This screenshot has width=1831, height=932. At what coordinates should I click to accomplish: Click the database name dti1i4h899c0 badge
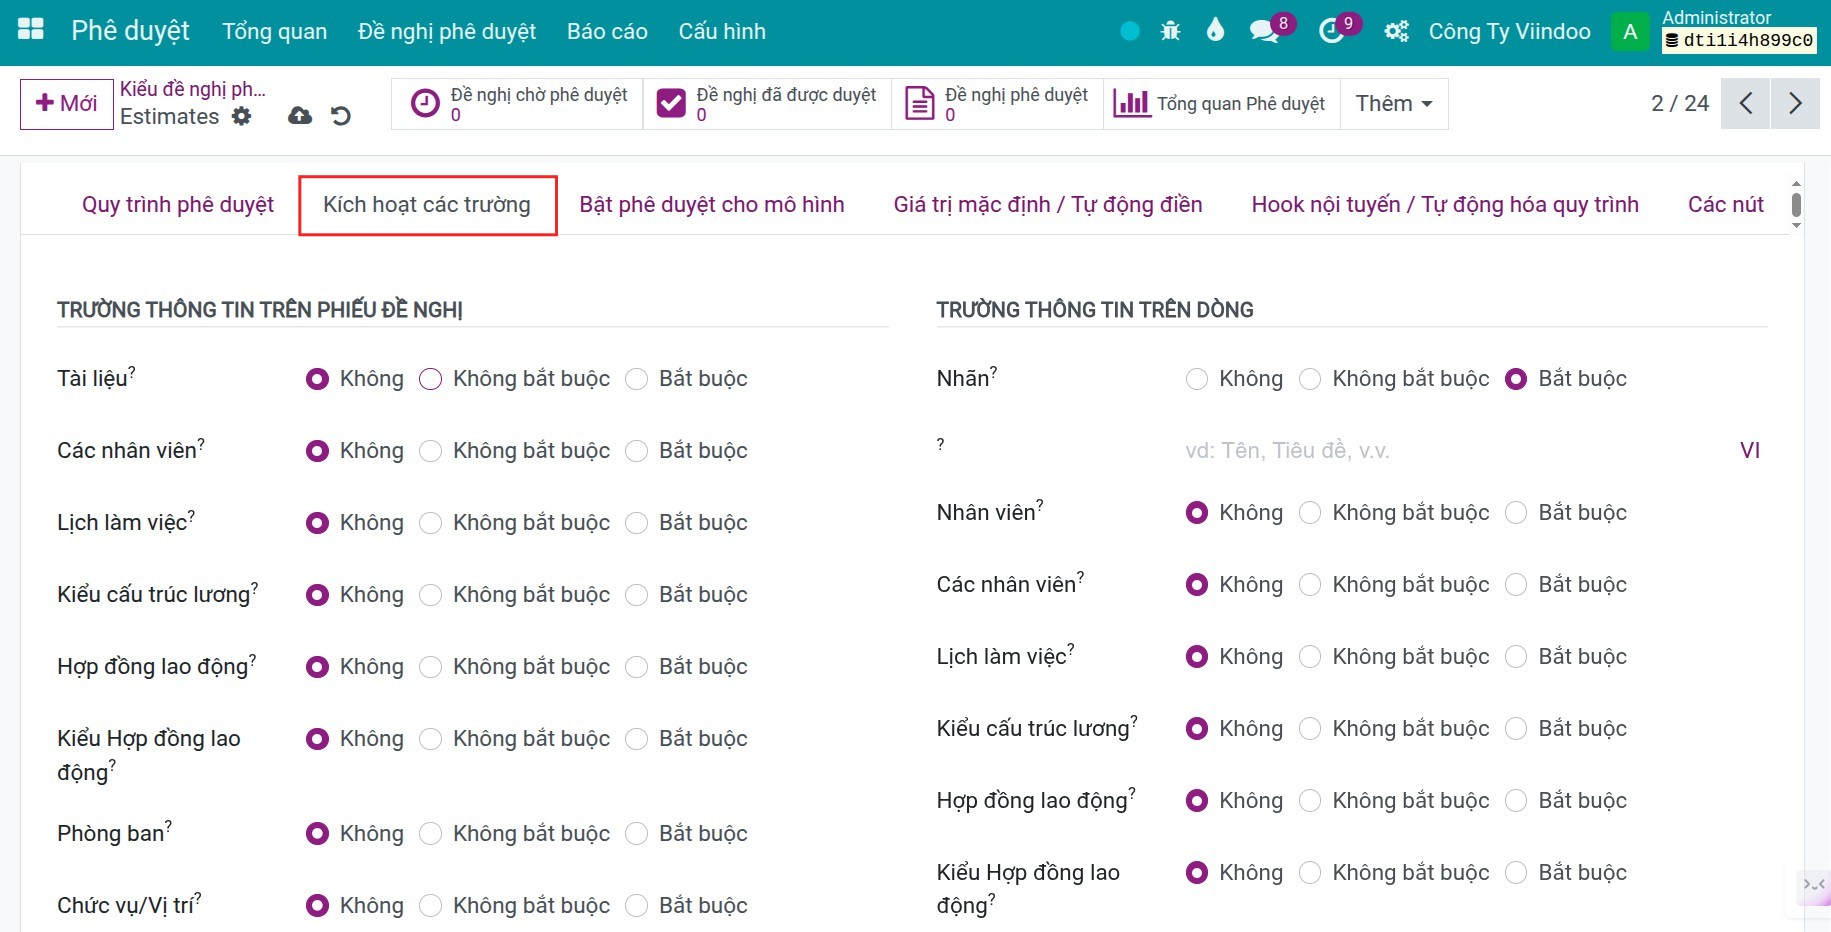coord(1739,40)
